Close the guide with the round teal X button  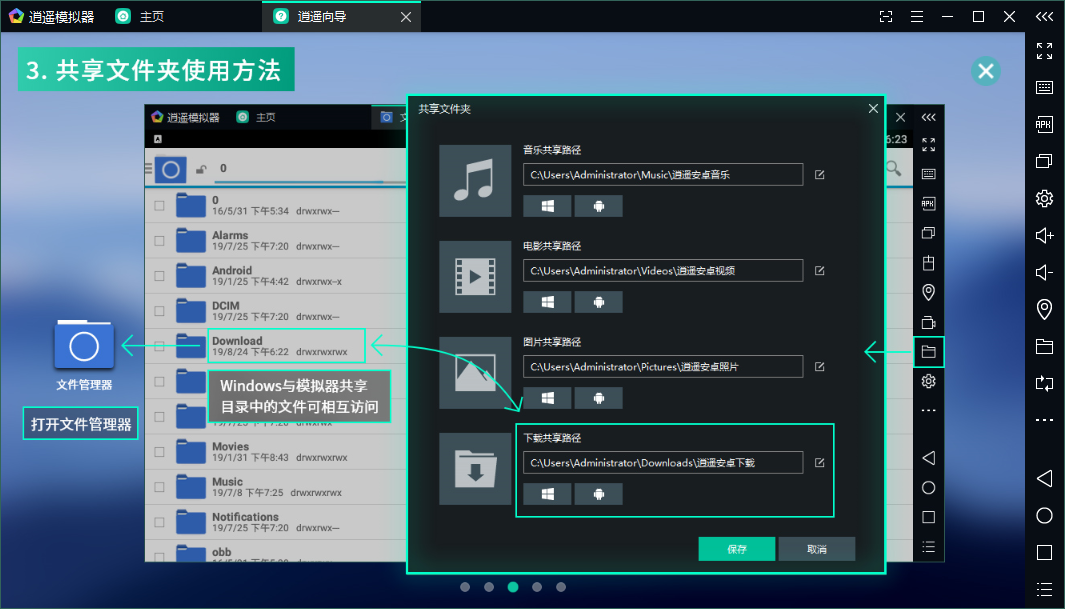tap(986, 71)
